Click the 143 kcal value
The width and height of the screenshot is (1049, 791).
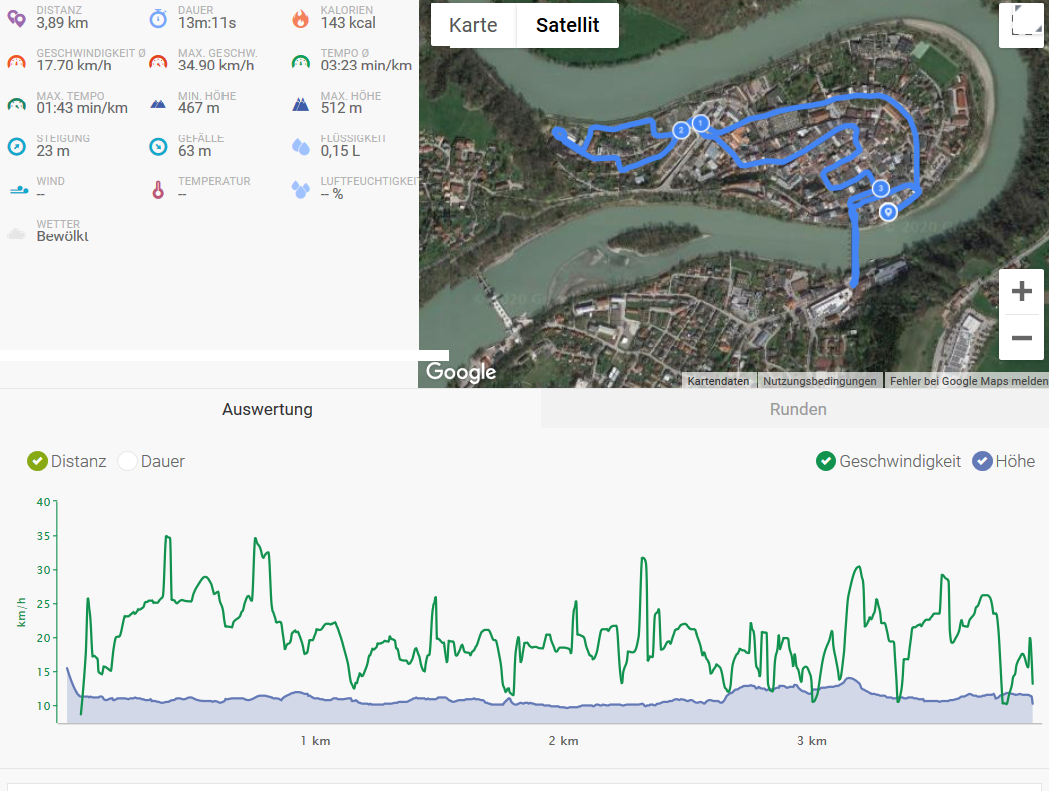[348, 23]
